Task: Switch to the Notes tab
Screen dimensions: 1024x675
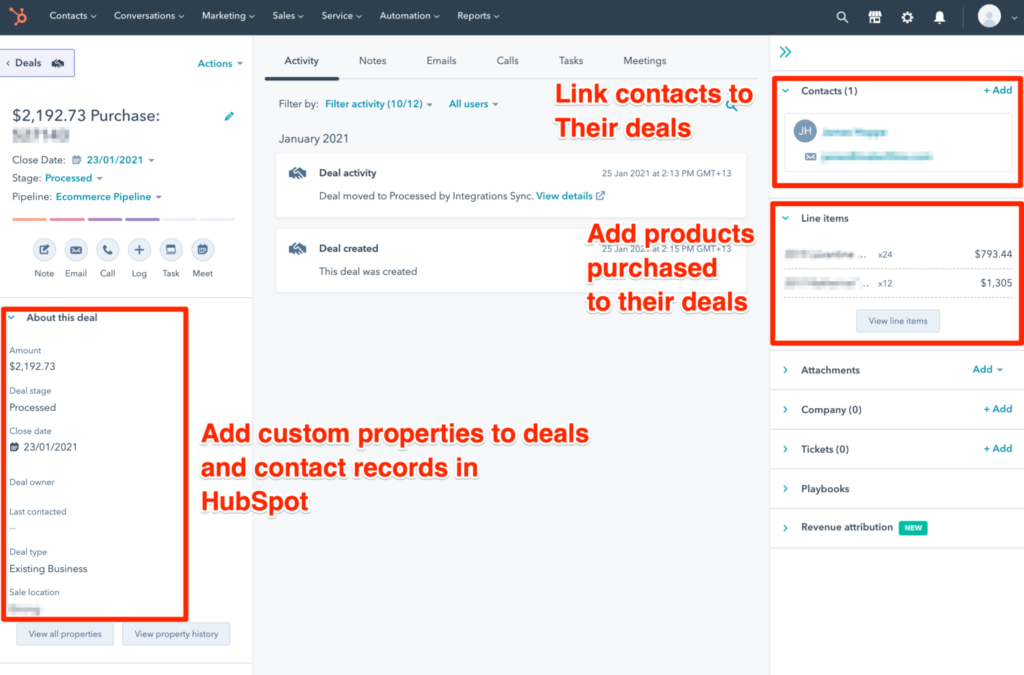Action: [372, 61]
